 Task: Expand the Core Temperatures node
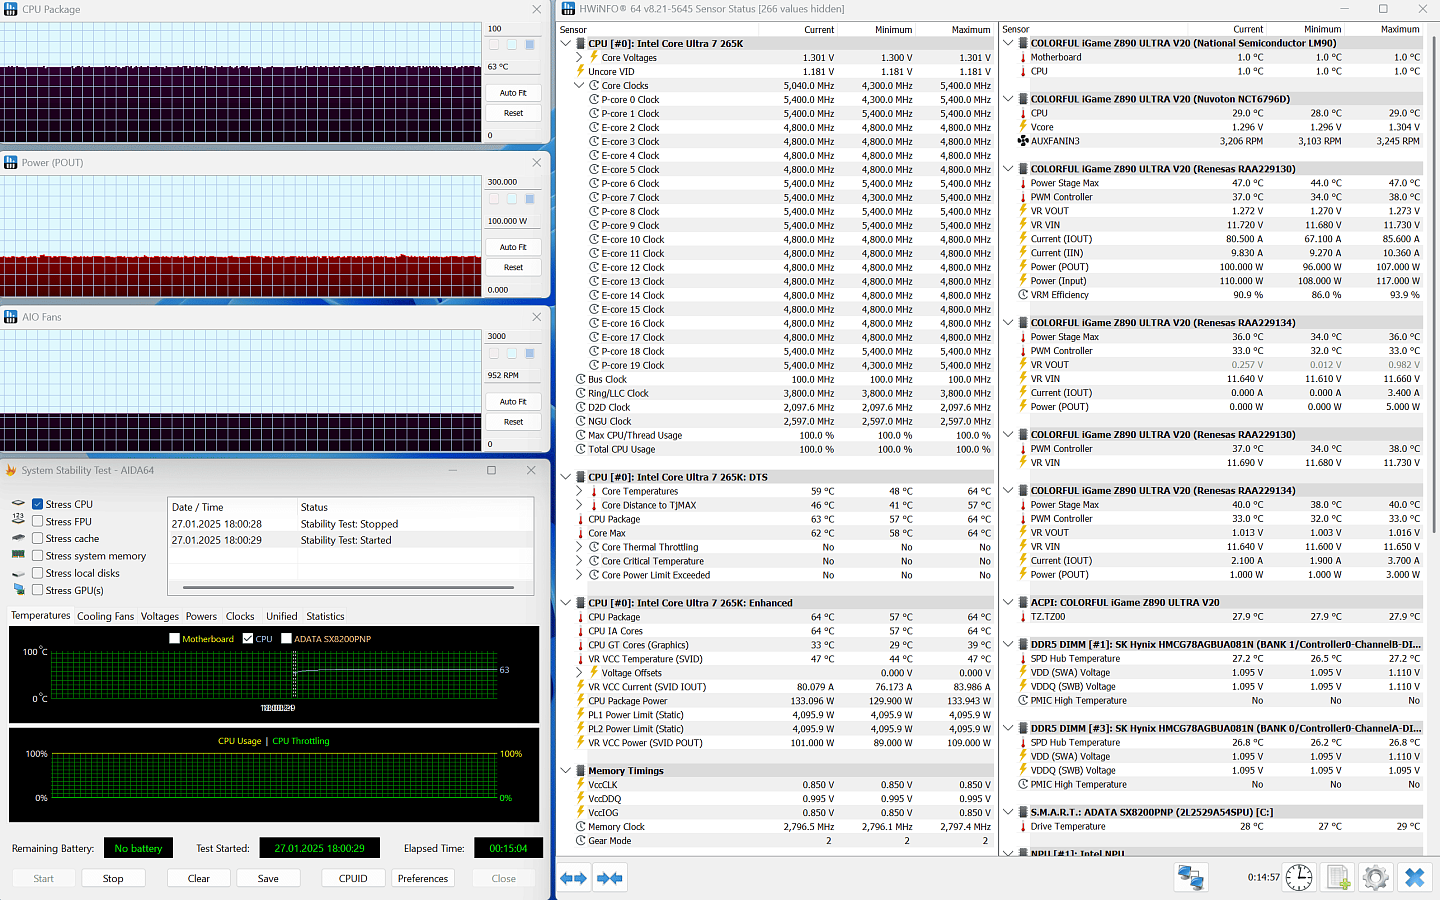(579, 491)
